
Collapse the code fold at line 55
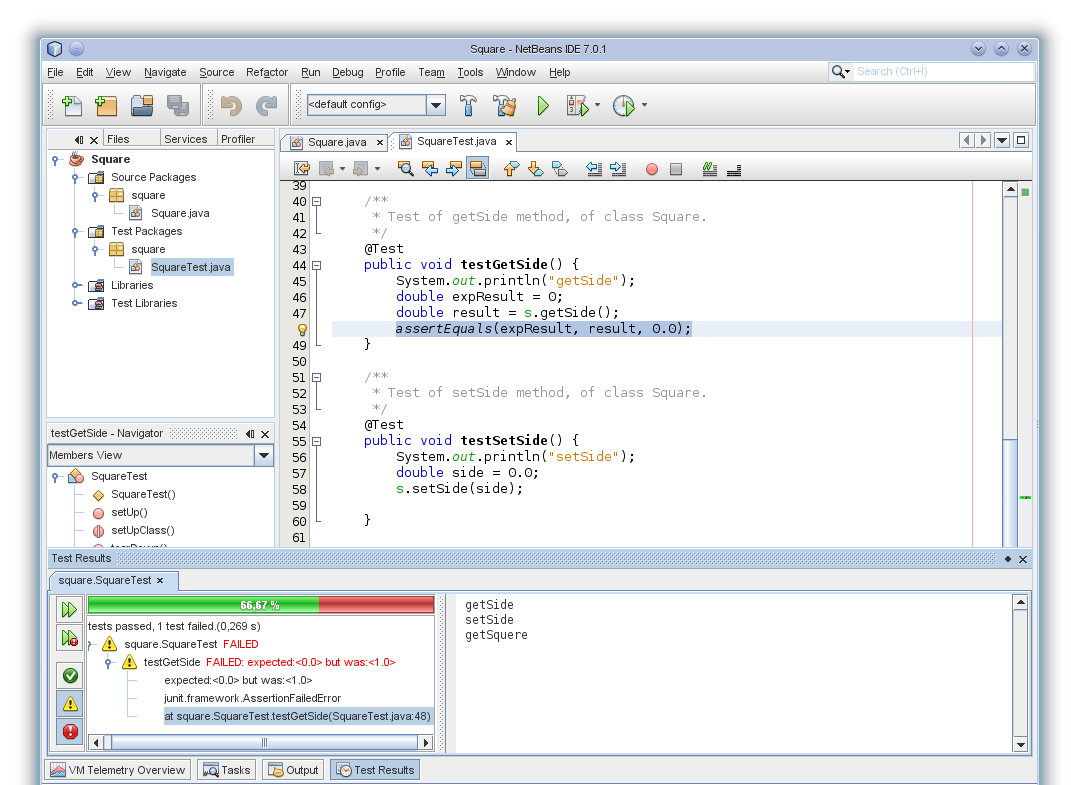tap(316, 441)
